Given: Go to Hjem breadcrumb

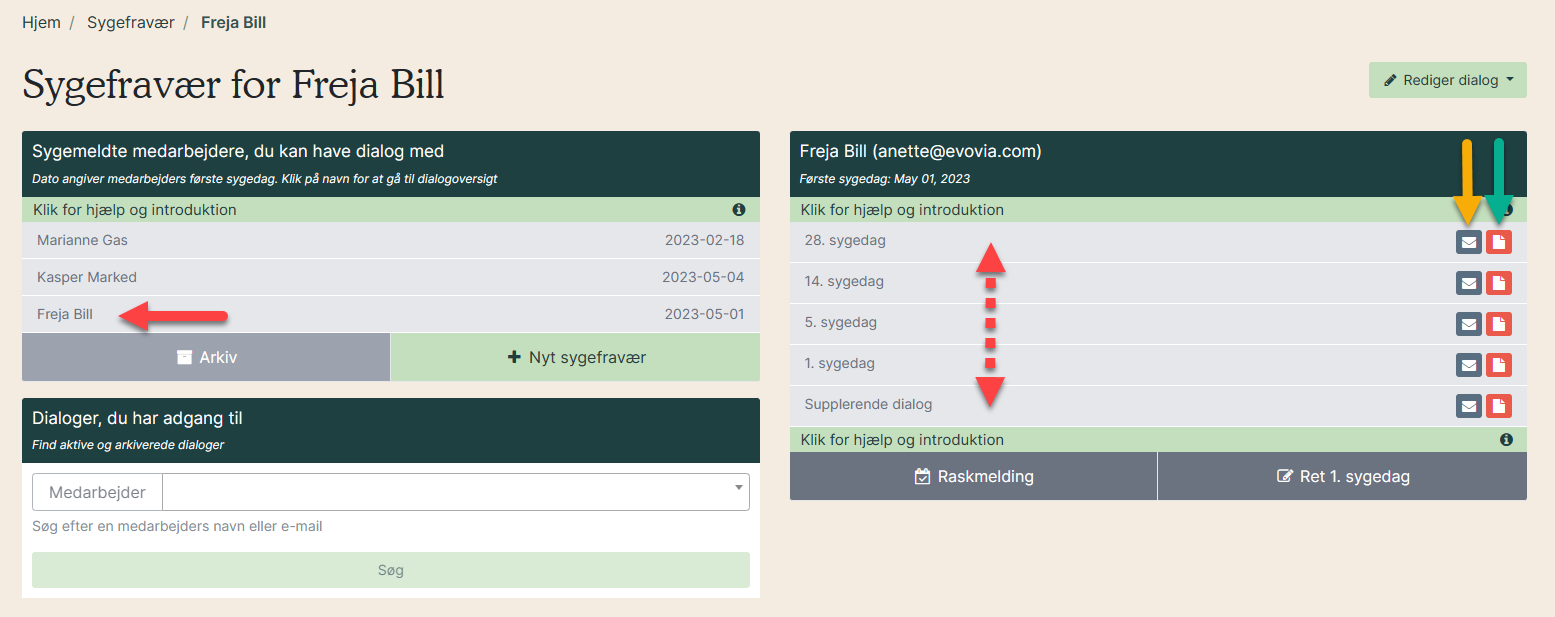Looking at the screenshot, I should pos(41,22).
